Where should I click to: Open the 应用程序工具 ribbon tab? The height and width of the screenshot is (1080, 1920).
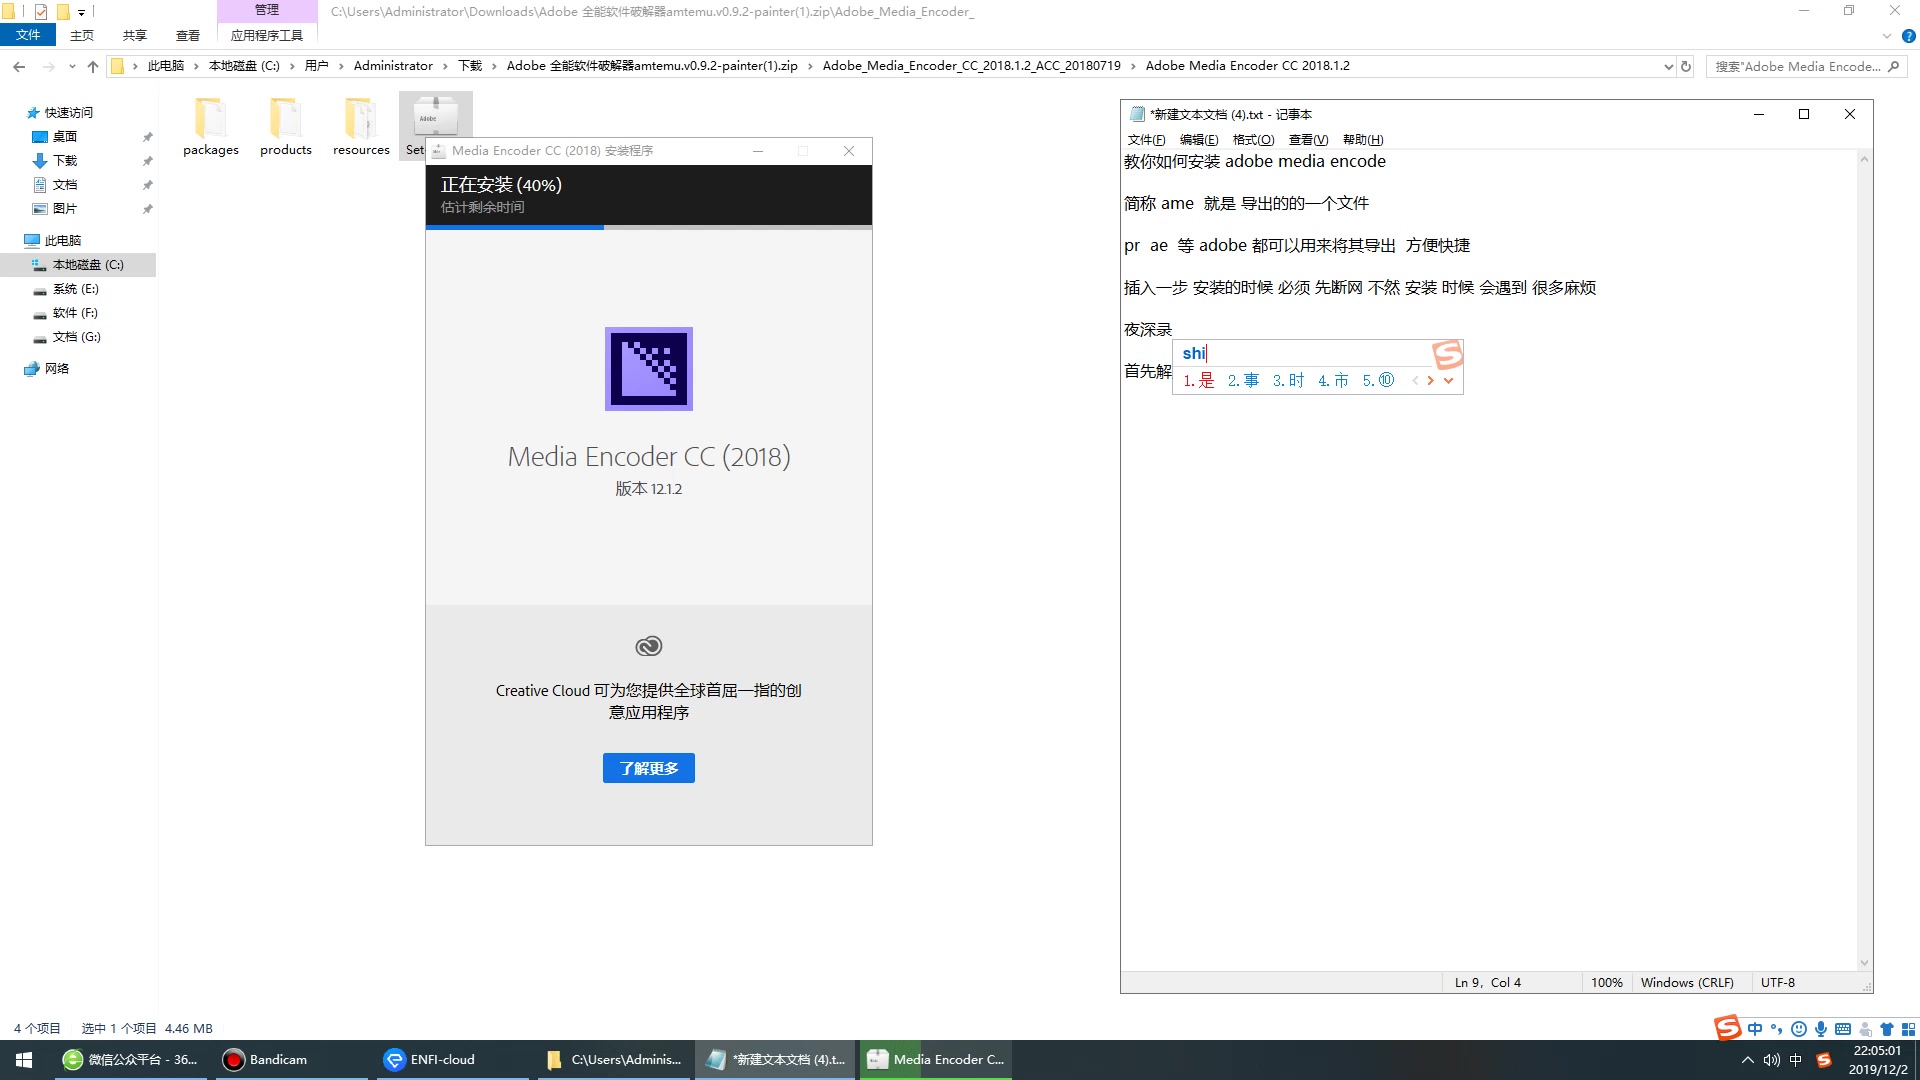click(266, 35)
